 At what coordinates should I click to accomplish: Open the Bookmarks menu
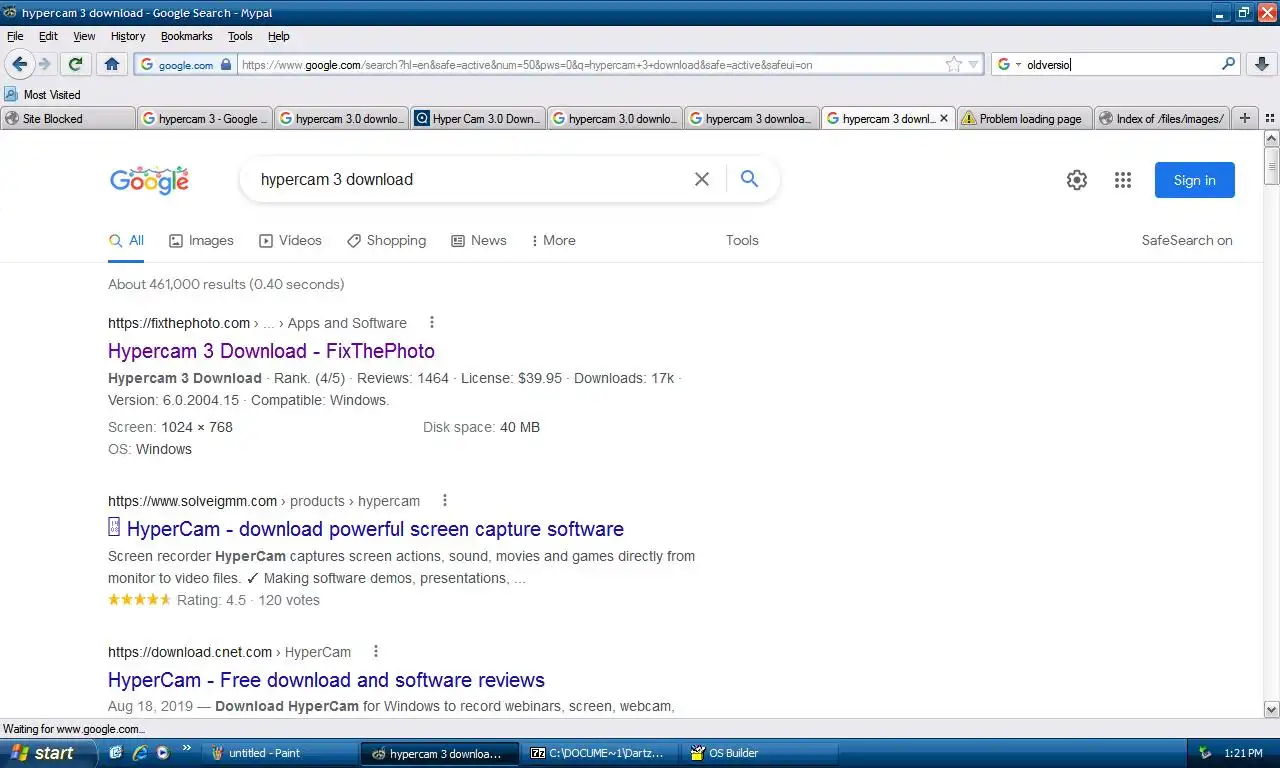pos(186,36)
